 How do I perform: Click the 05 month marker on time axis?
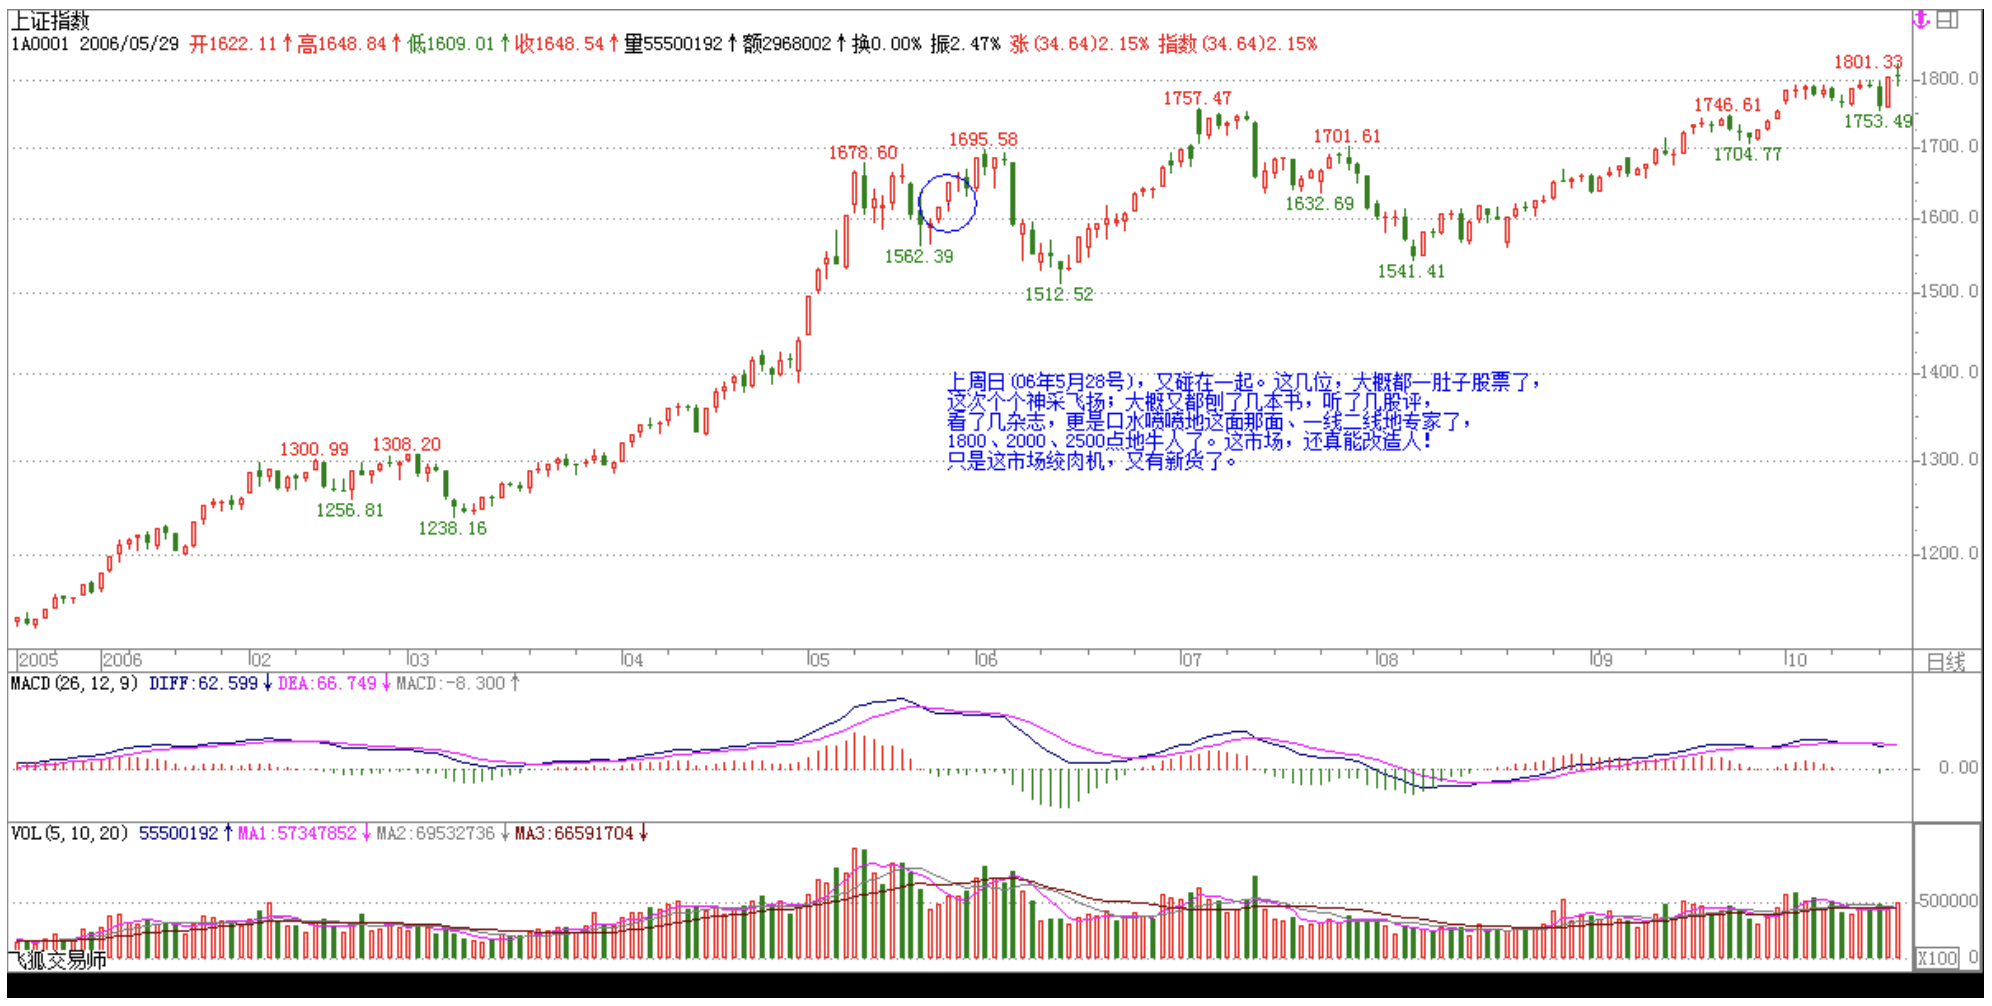tap(818, 660)
